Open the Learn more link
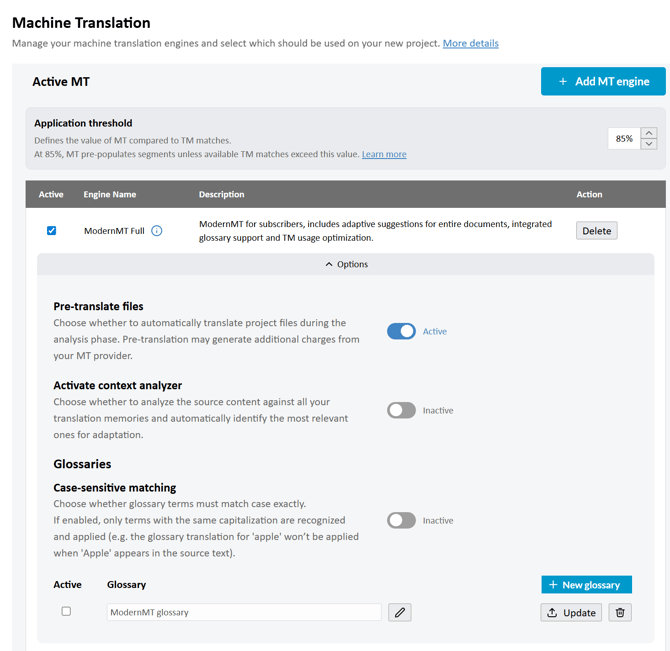The height and width of the screenshot is (651, 670). pyautogui.click(x=384, y=154)
